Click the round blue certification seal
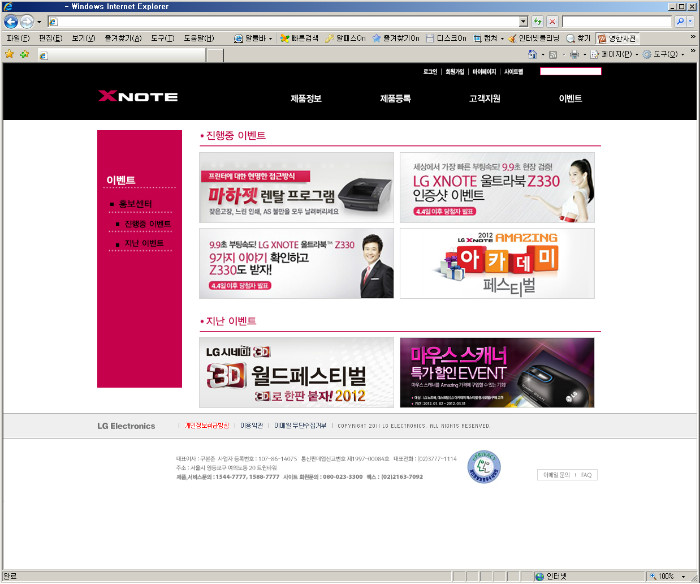Image resolution: width=700 pixels, height=584 pixels. tap(483, 467)
